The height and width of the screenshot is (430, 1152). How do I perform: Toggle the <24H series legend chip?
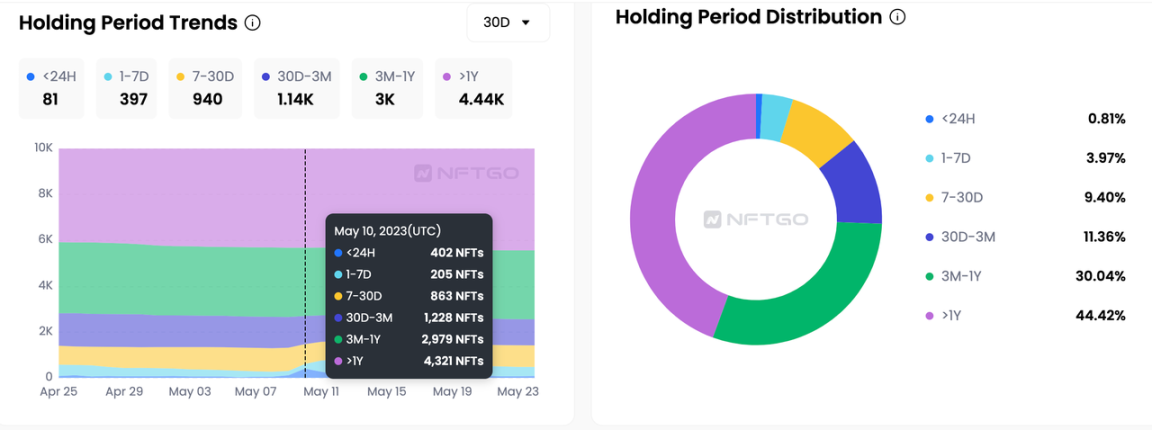click(50, 88)
